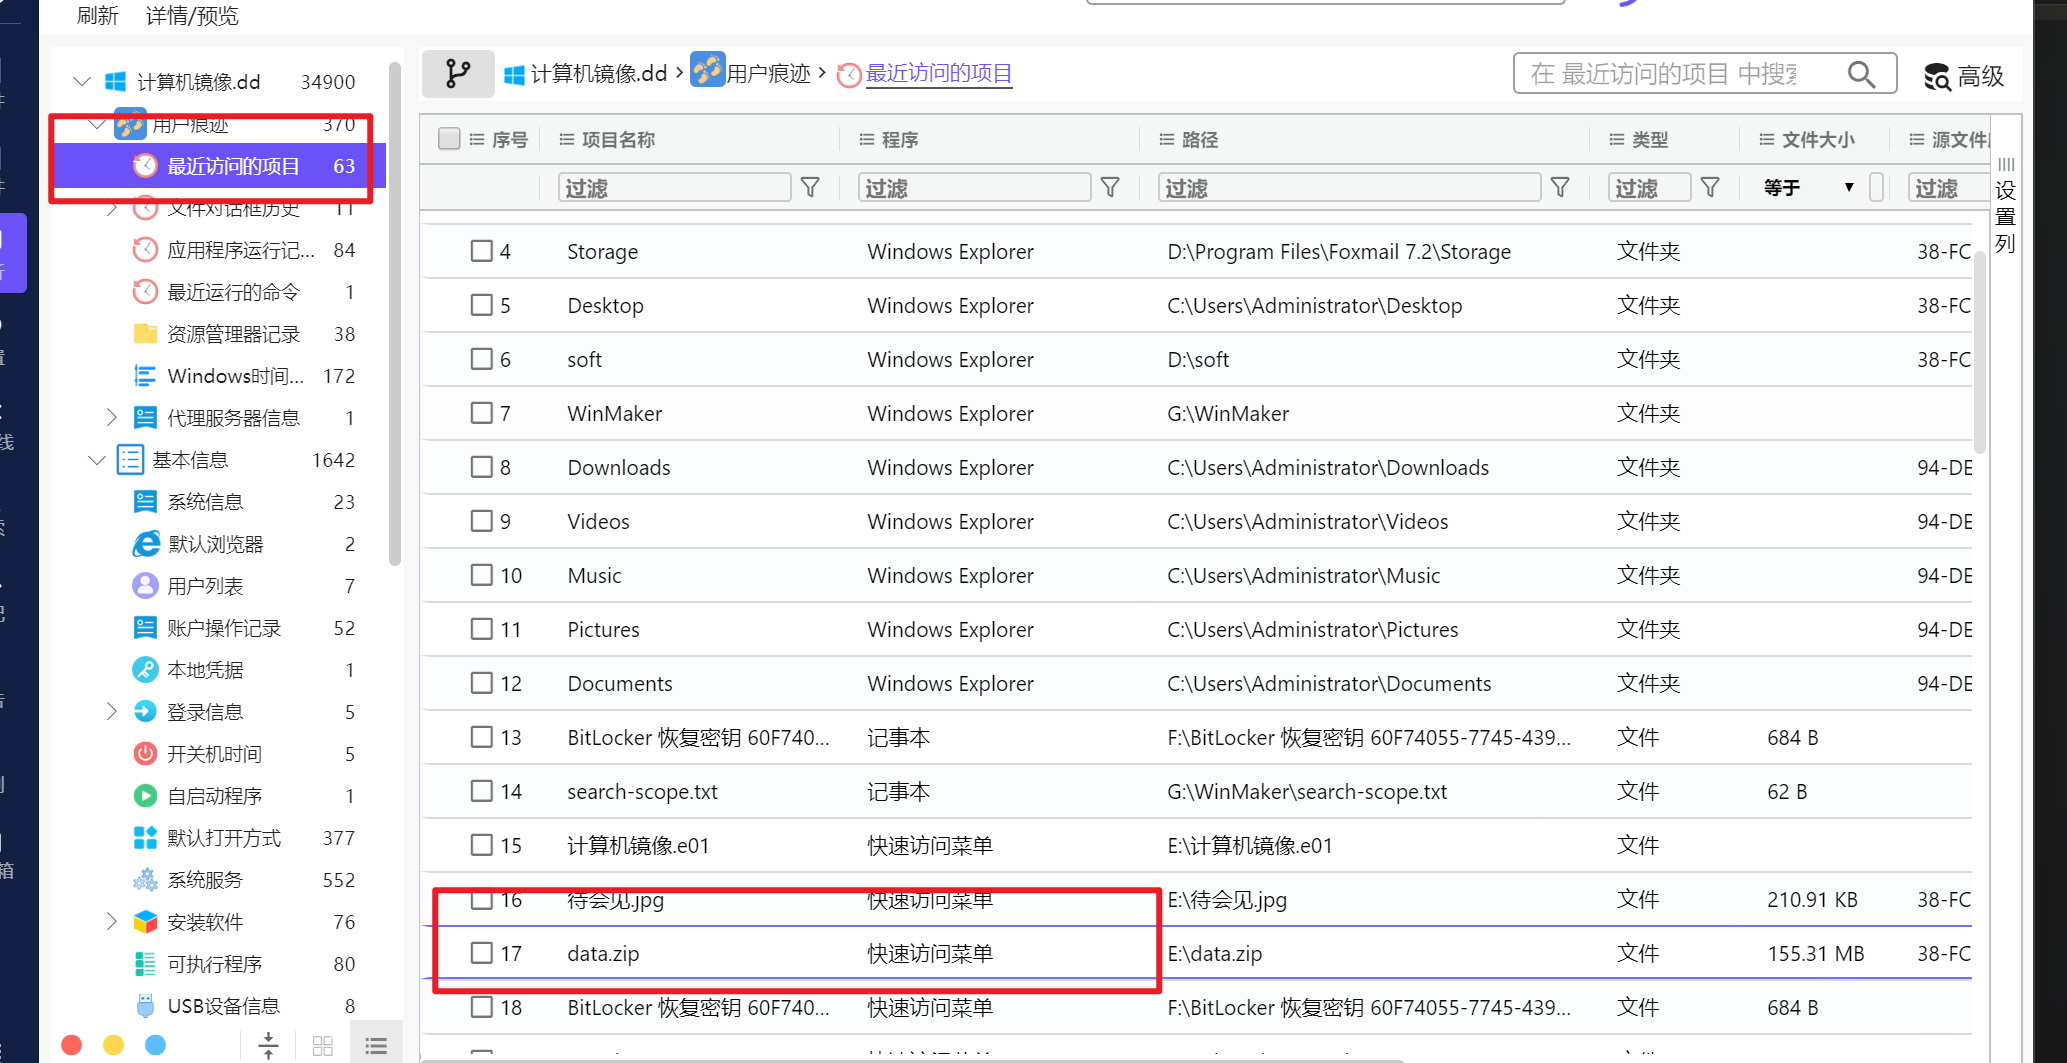
Task: Open the 详情/预览 menu item
Action: point(192,16)
